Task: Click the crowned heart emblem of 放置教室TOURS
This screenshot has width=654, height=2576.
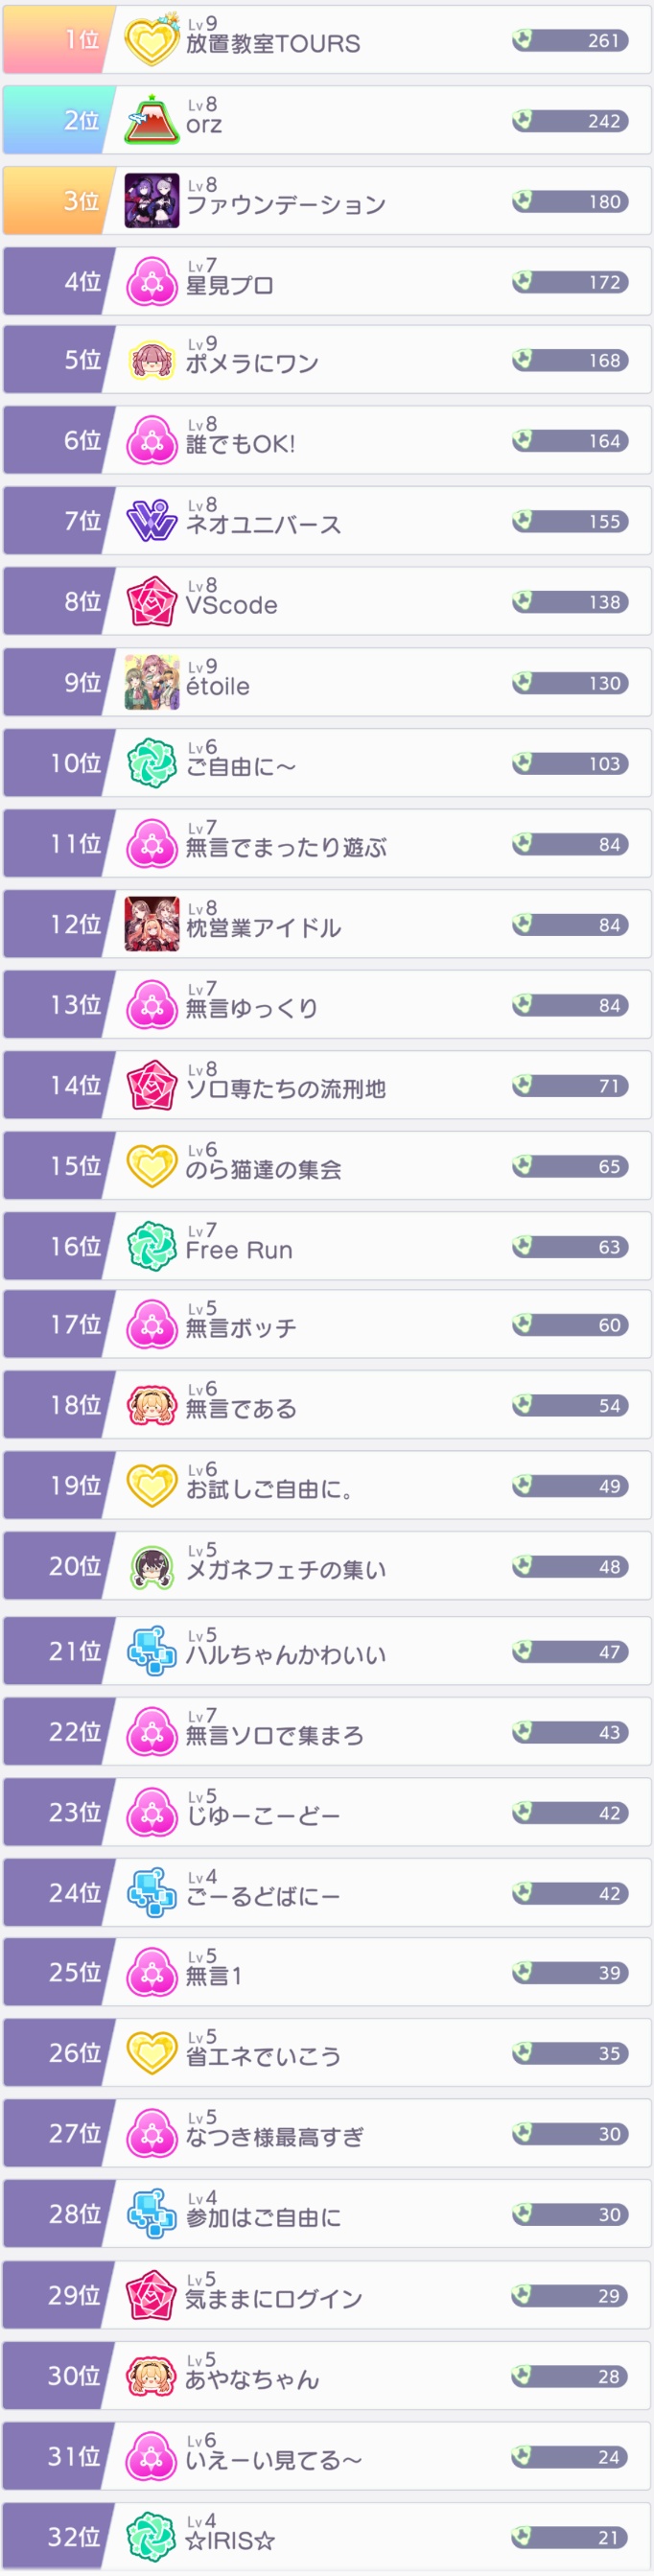Action: (151, 40)
